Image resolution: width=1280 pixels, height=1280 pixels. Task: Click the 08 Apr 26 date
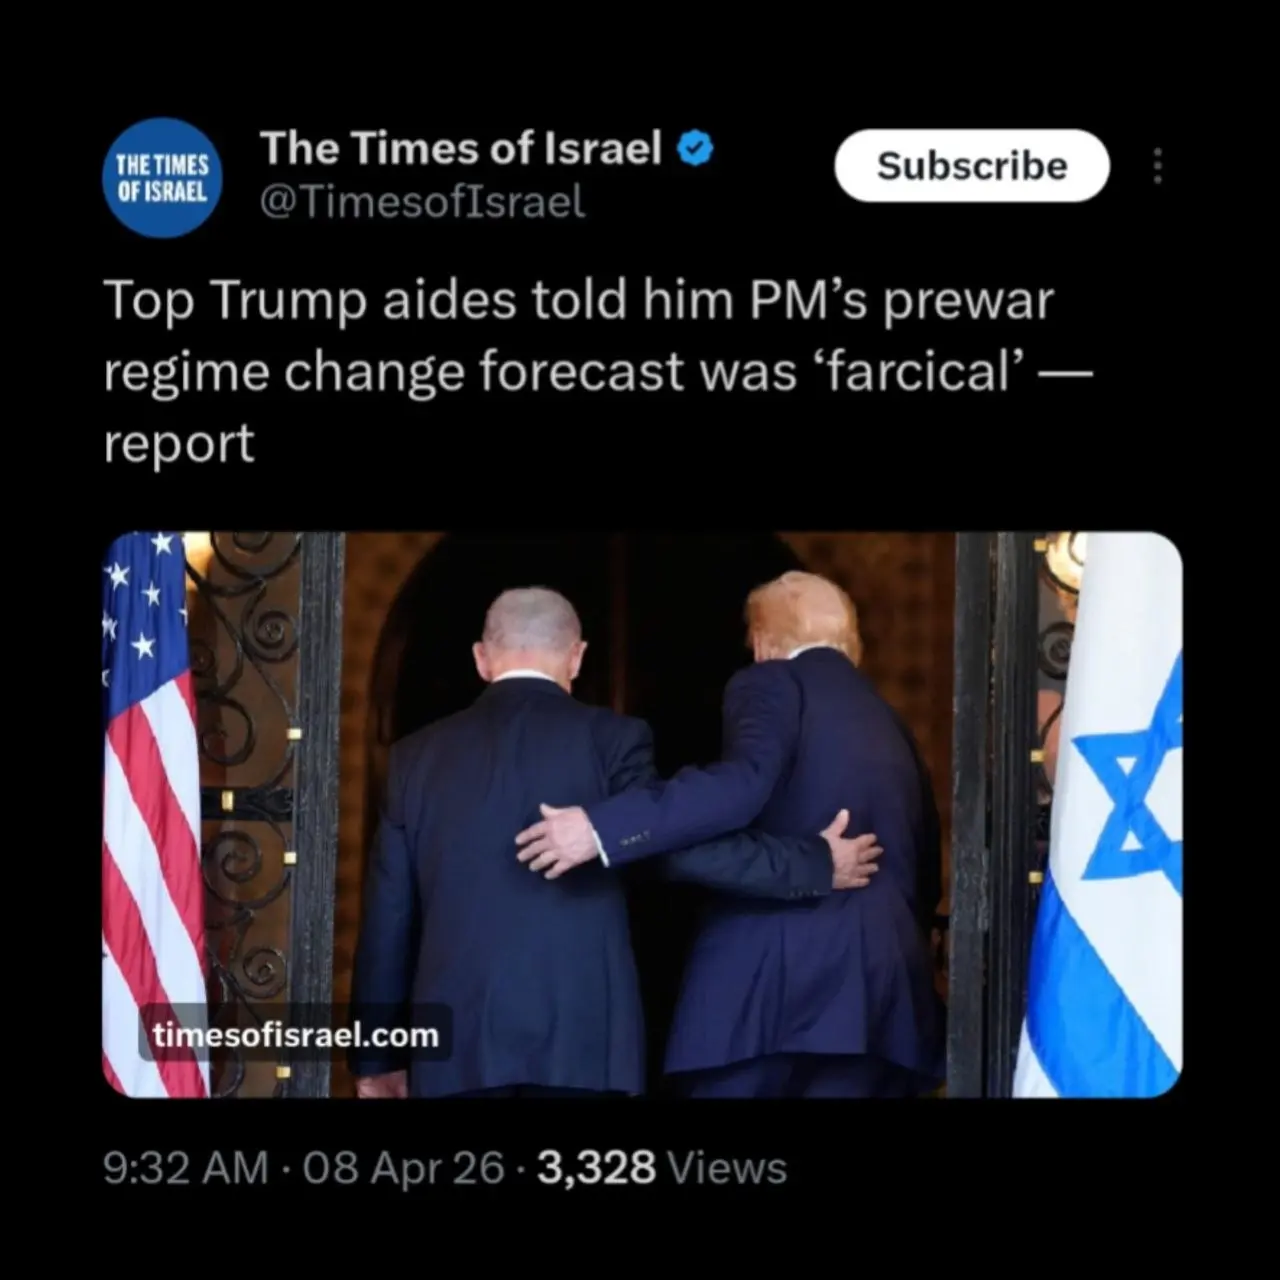pos(403,1168)
